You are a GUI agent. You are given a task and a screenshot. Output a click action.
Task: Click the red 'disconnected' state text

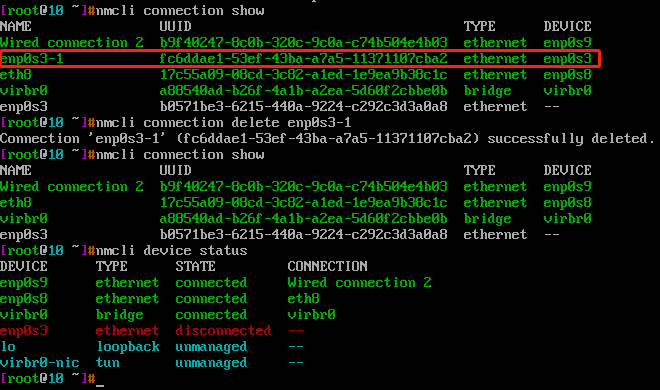point(223,330)
